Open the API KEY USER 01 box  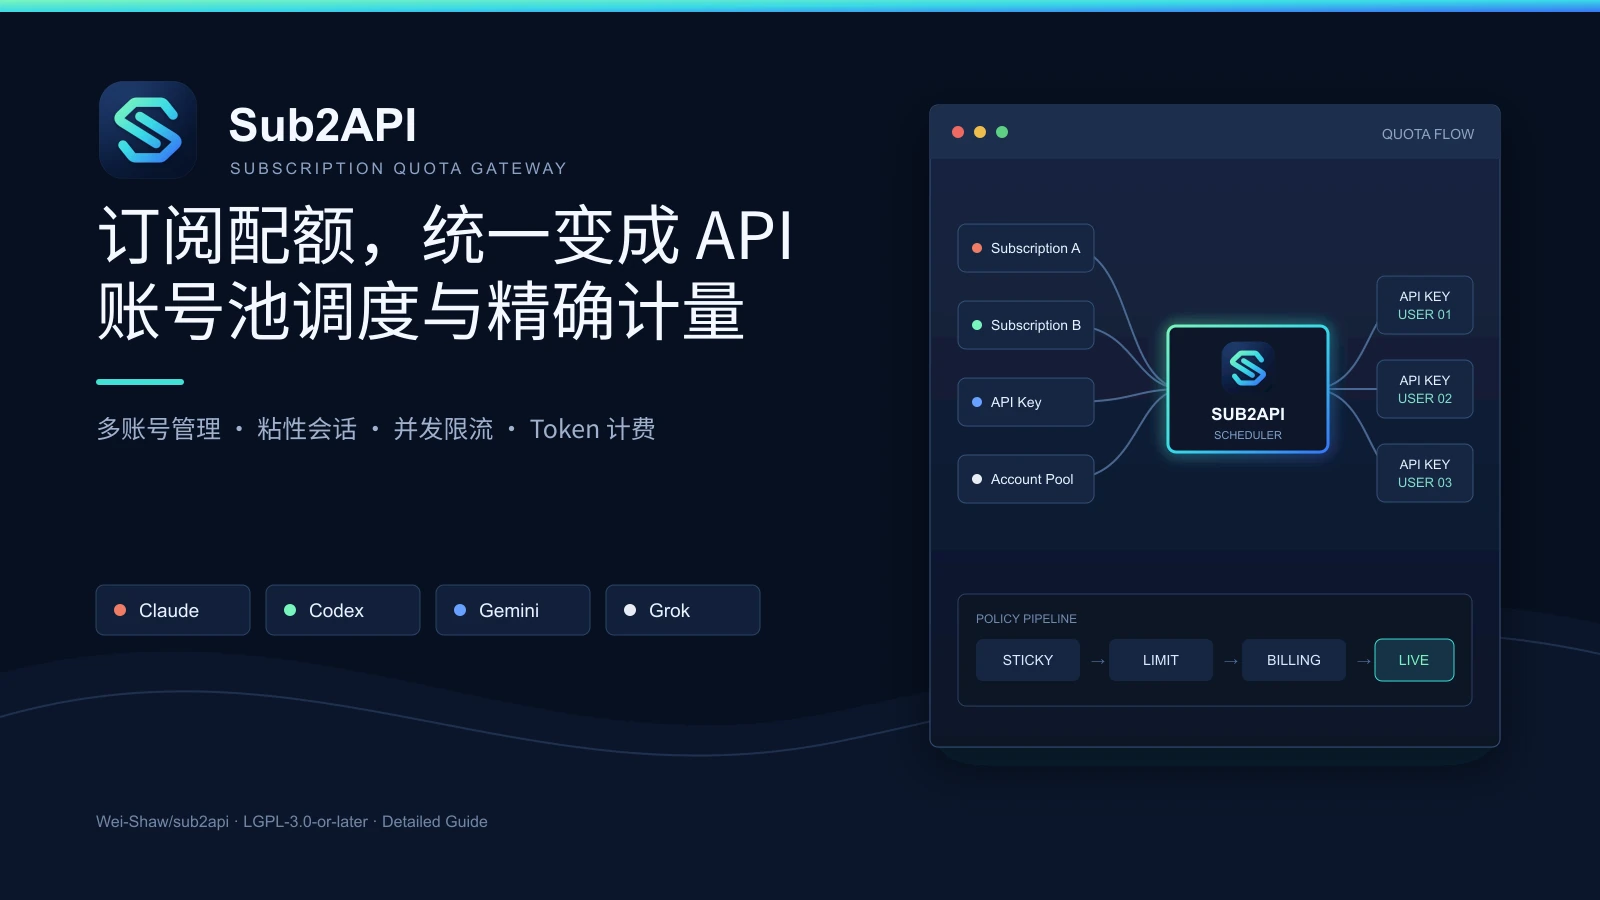click(1425, 305)
